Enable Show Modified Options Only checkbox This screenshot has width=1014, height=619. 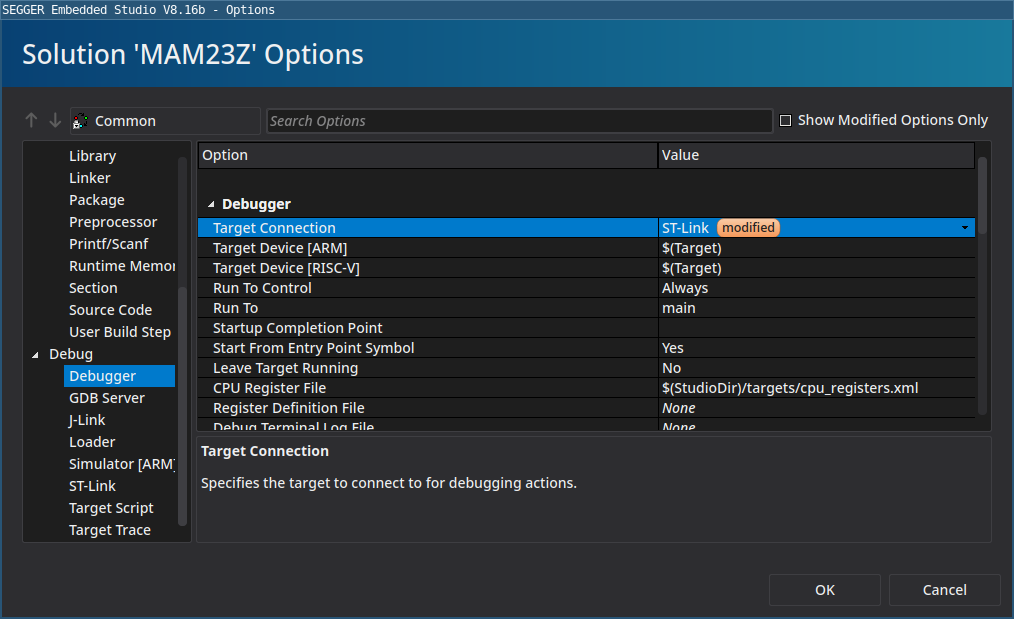tap(785, 121)
